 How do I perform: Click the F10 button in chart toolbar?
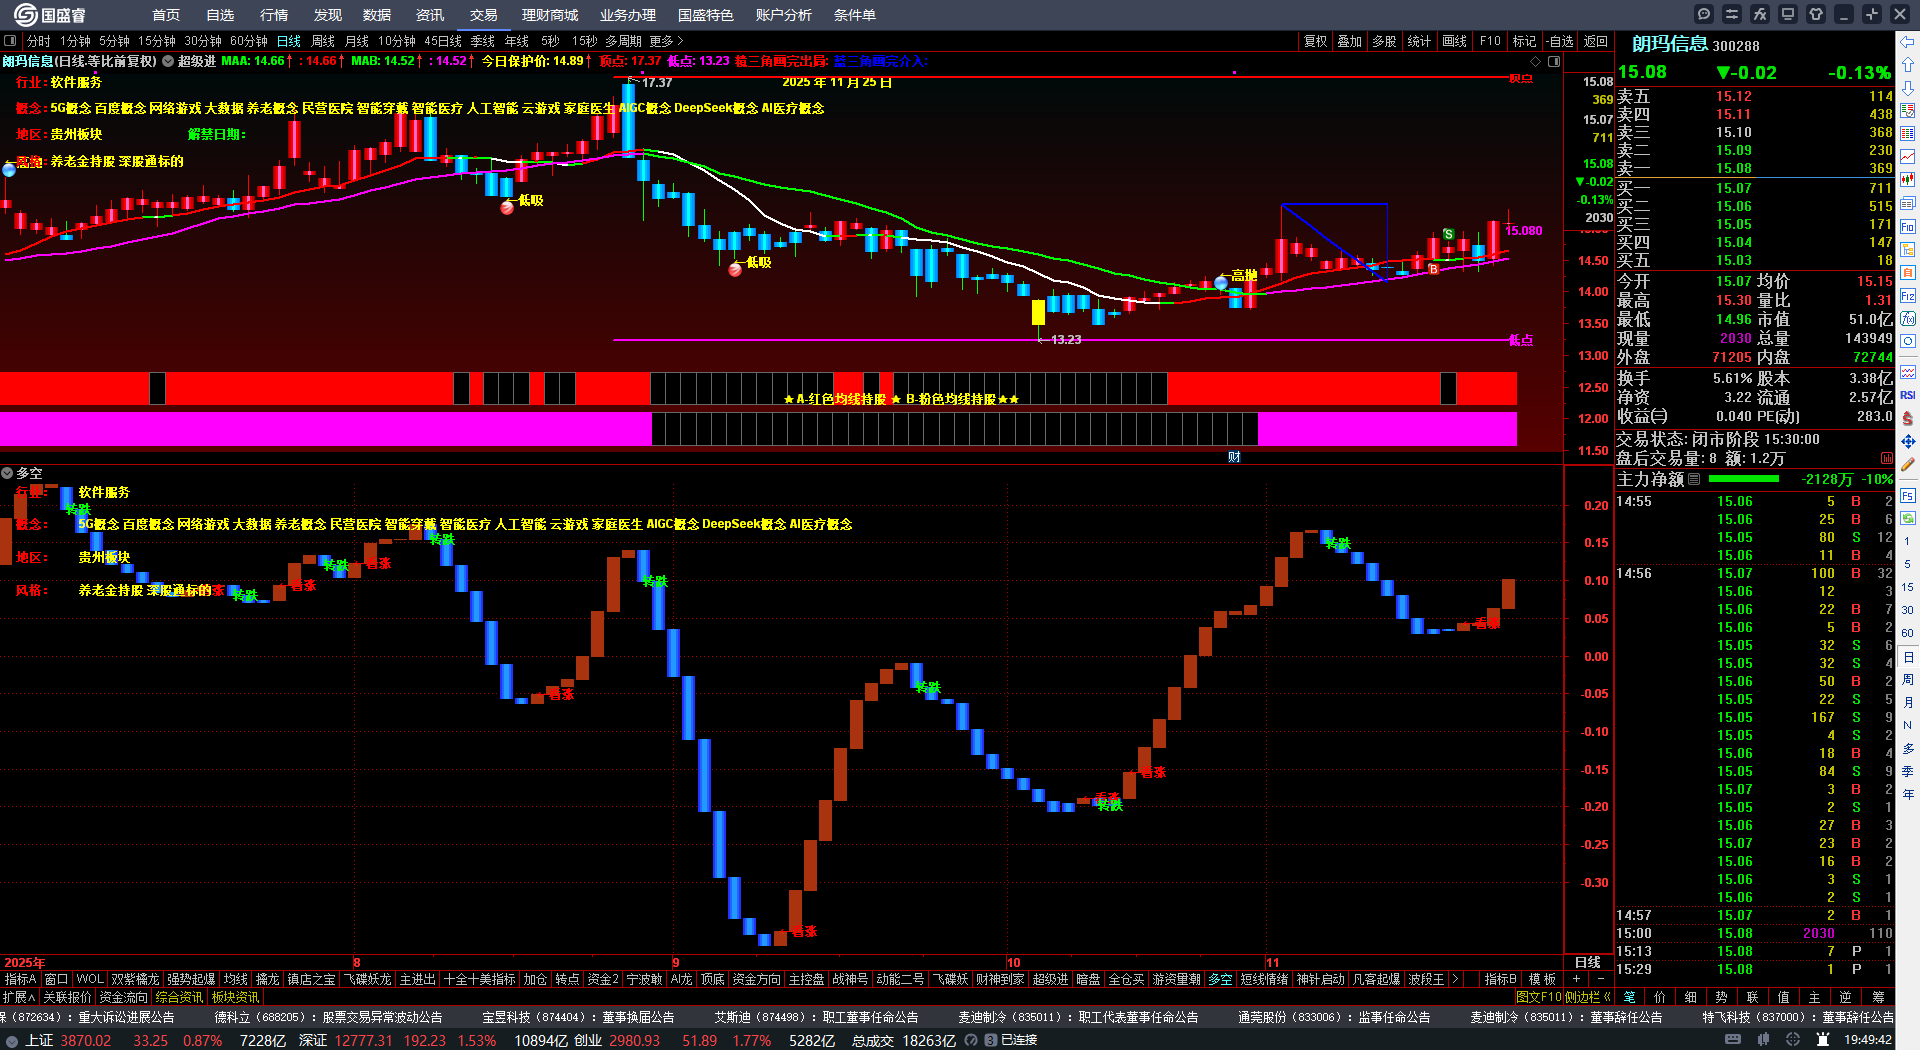click(x=1490, y=41)
